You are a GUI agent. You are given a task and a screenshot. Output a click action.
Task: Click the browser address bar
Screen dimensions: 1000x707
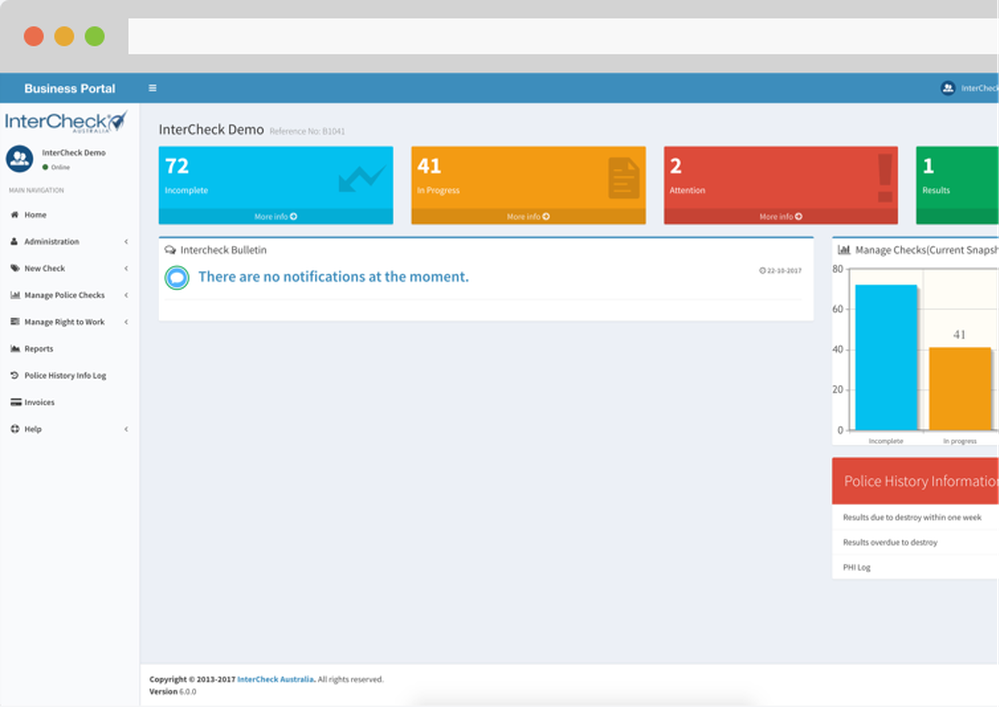point(564,36)
